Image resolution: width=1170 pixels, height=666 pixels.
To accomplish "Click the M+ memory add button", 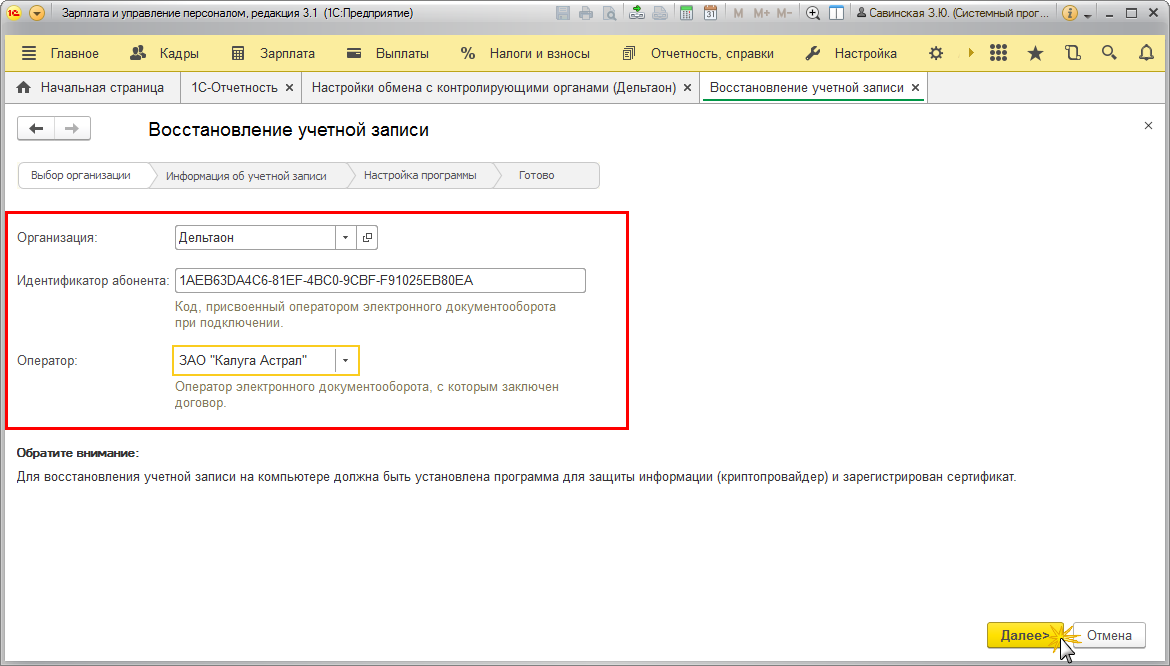I will point(761,13).
